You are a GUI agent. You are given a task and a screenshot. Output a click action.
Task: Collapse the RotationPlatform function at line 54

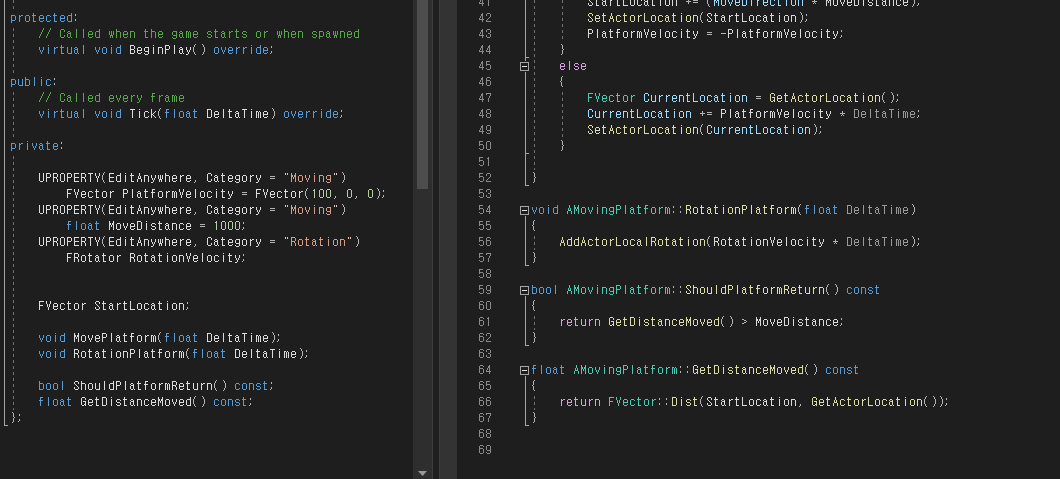click(x=524, y=210)
